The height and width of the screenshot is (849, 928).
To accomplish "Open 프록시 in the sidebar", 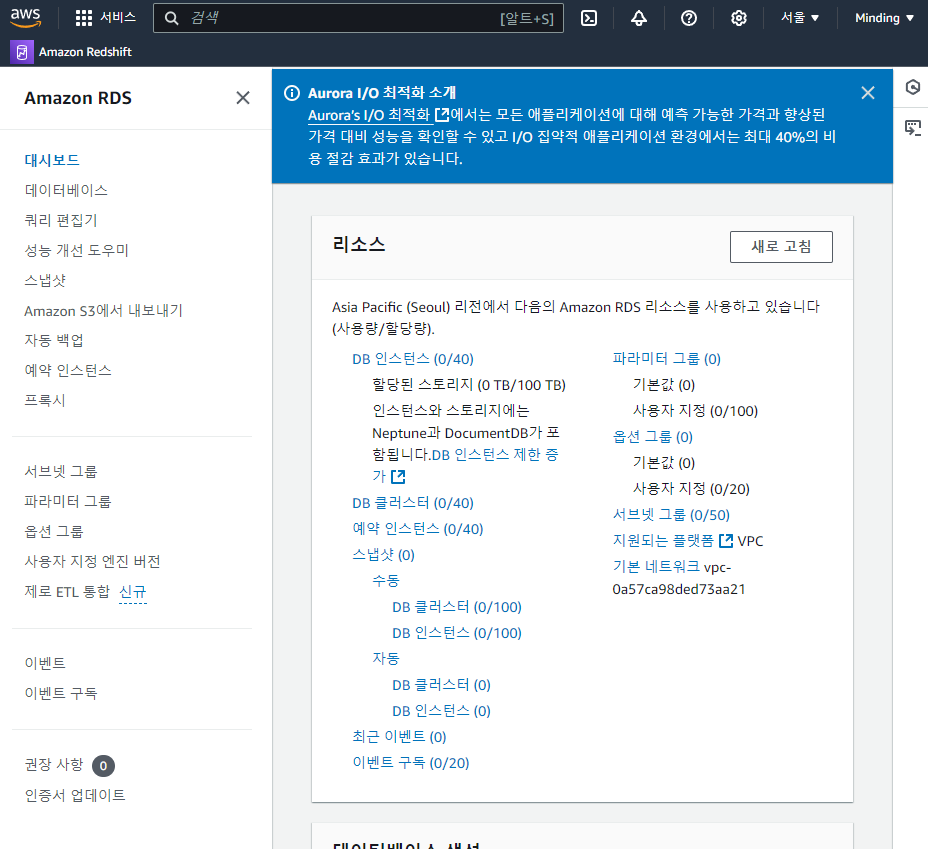I will [x=45, y=401].
